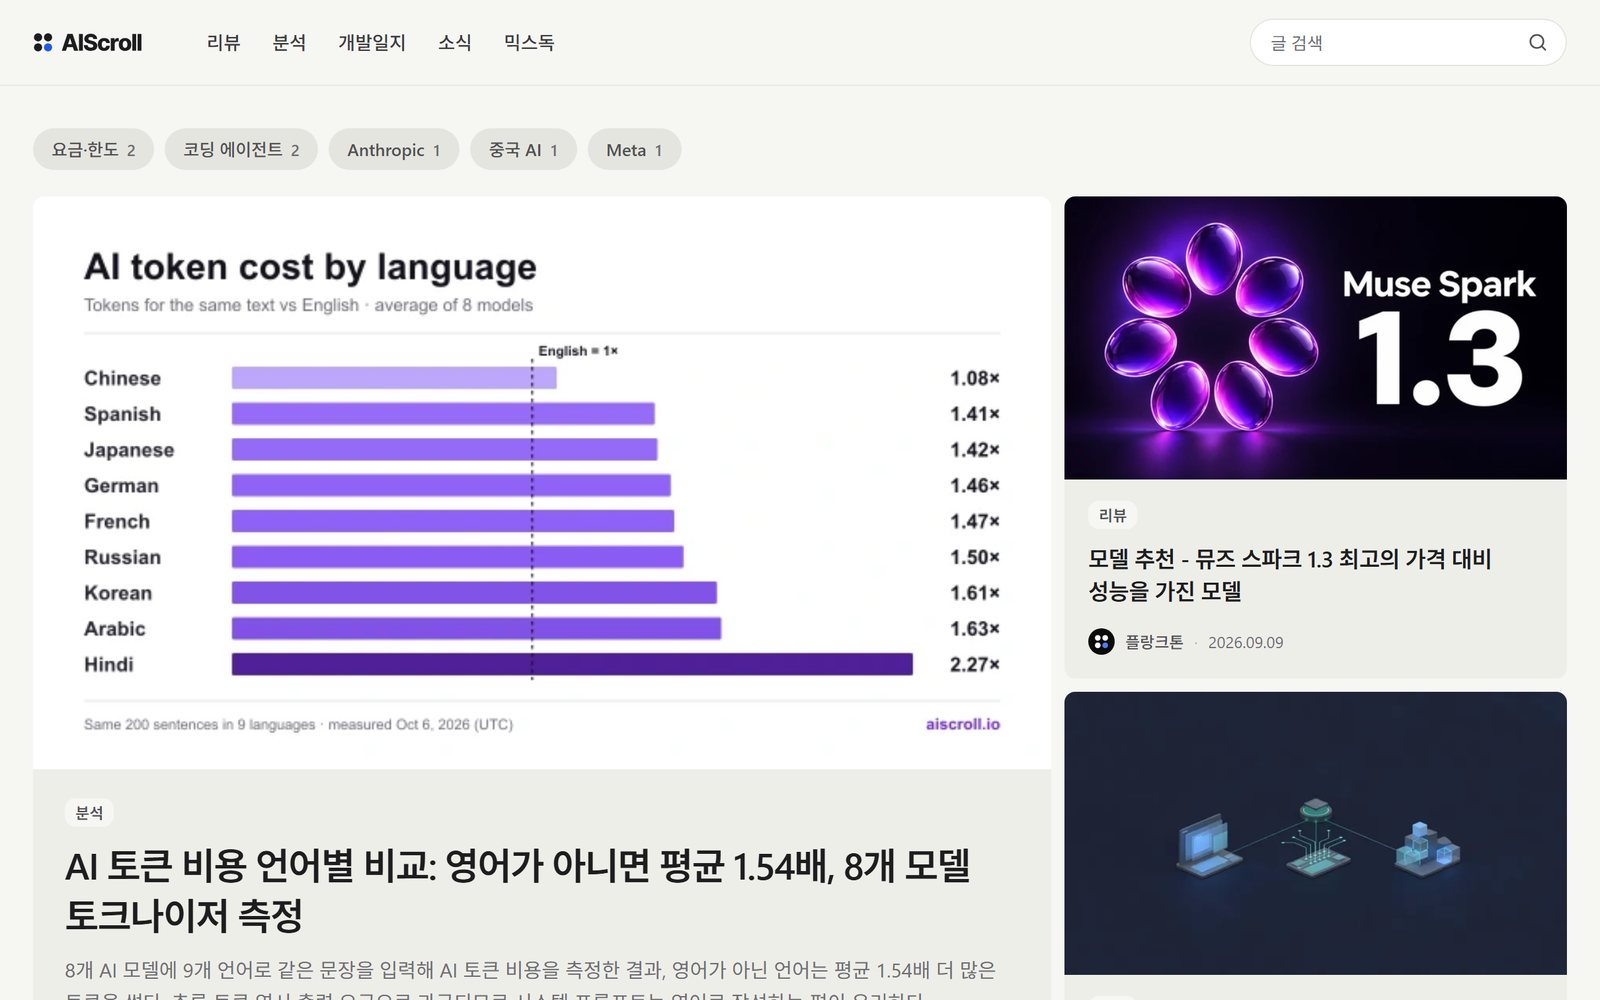Image resolution: width=1600 pixels, height=1000 pixels.
Task: Click the 플랑크톤 author avatar
Action: click(1101, 642)
